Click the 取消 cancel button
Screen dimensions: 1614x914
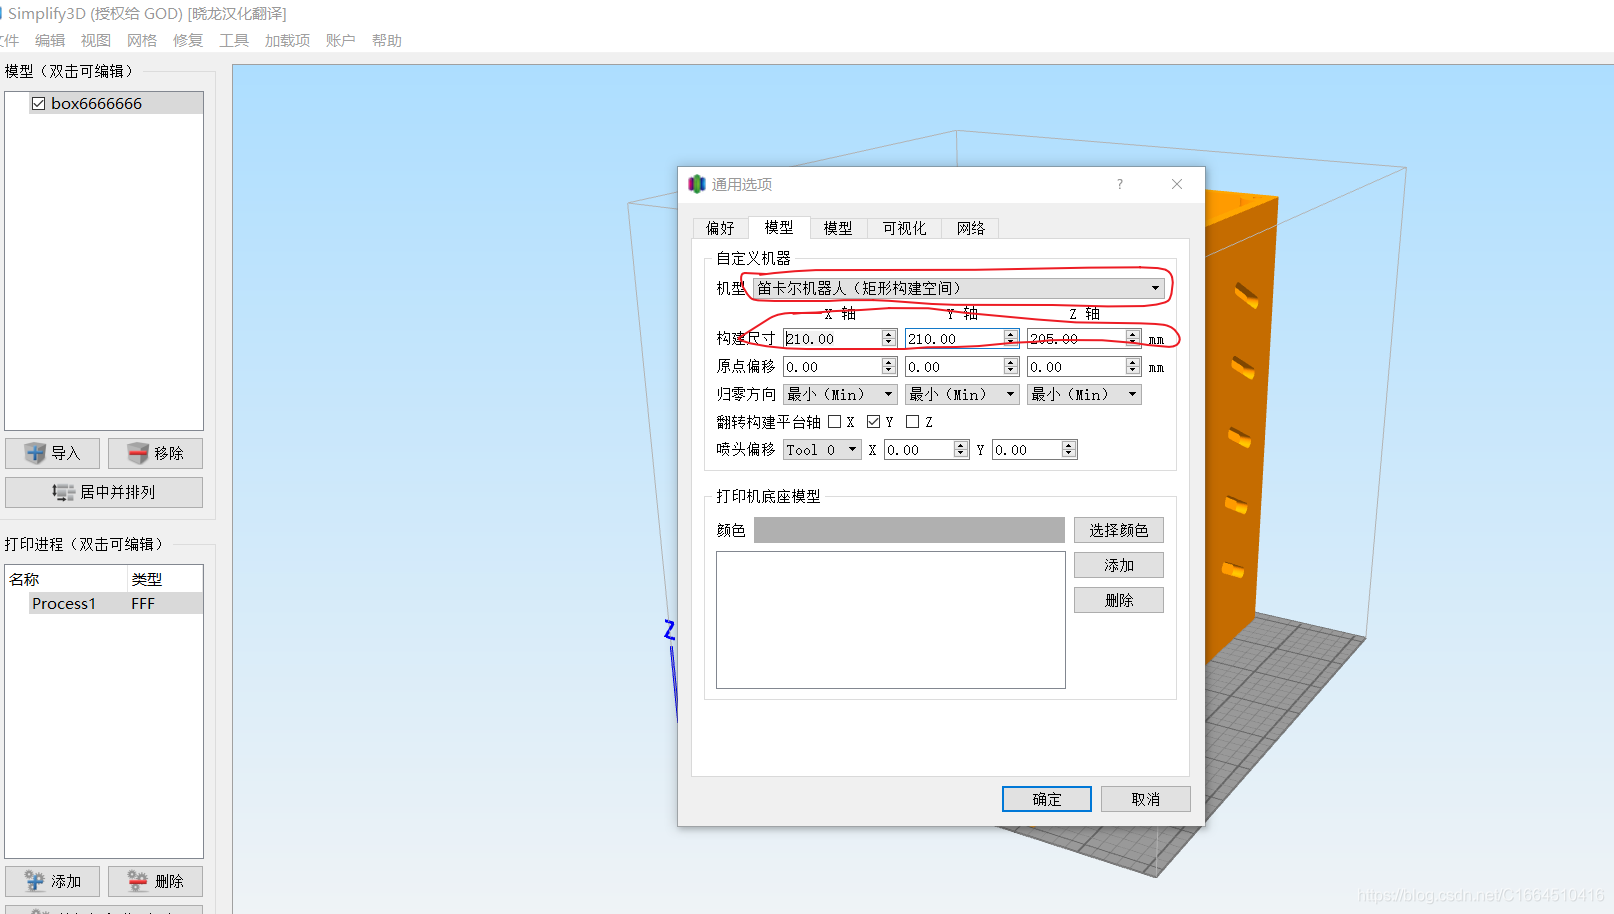(1146, 799)
